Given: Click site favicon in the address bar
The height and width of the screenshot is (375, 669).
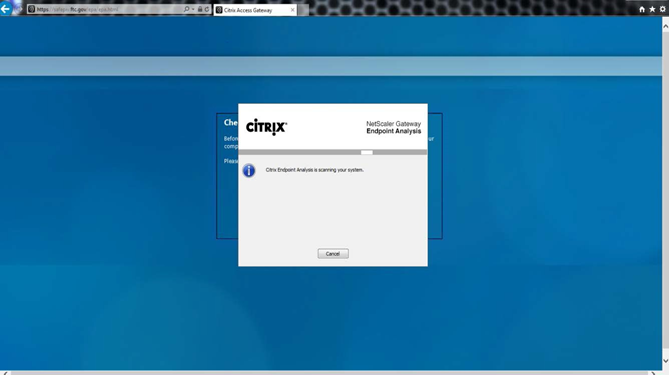Looking at the screenshot, I should 31,9.
